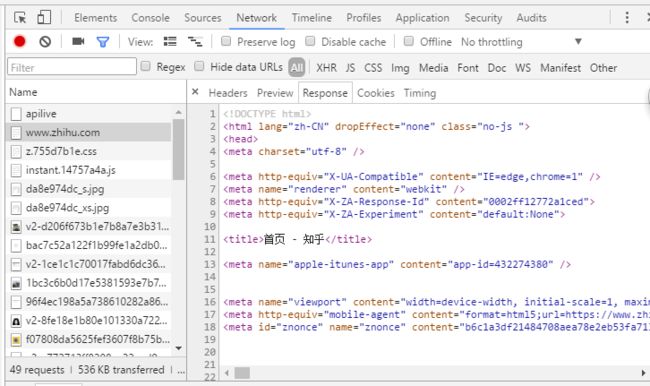Filter requests by WS

(x=523, y=68)
